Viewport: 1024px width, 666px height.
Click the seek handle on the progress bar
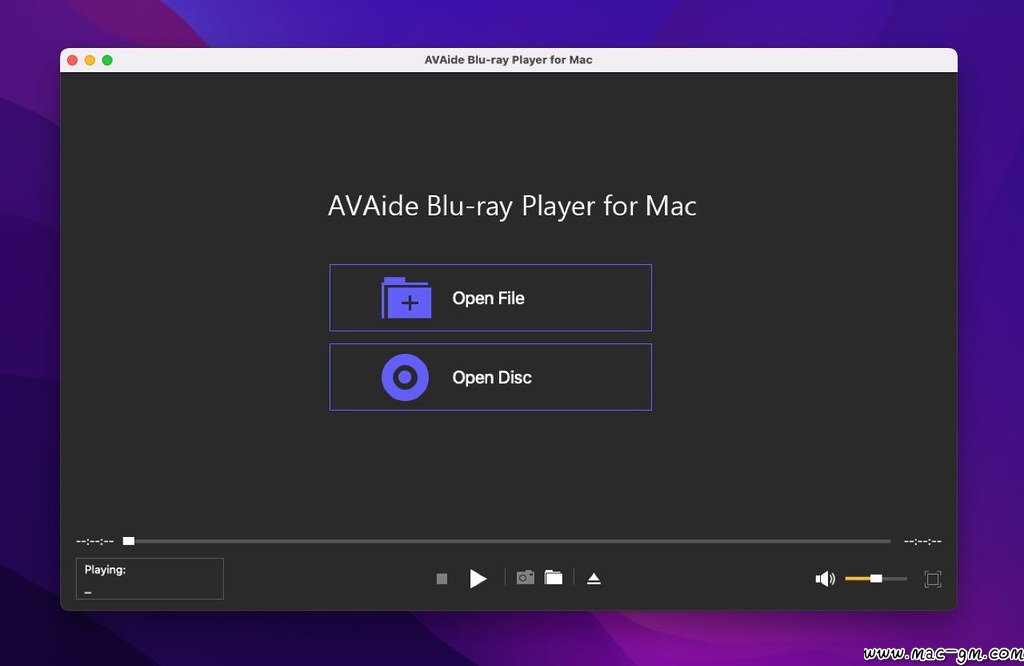129,541
